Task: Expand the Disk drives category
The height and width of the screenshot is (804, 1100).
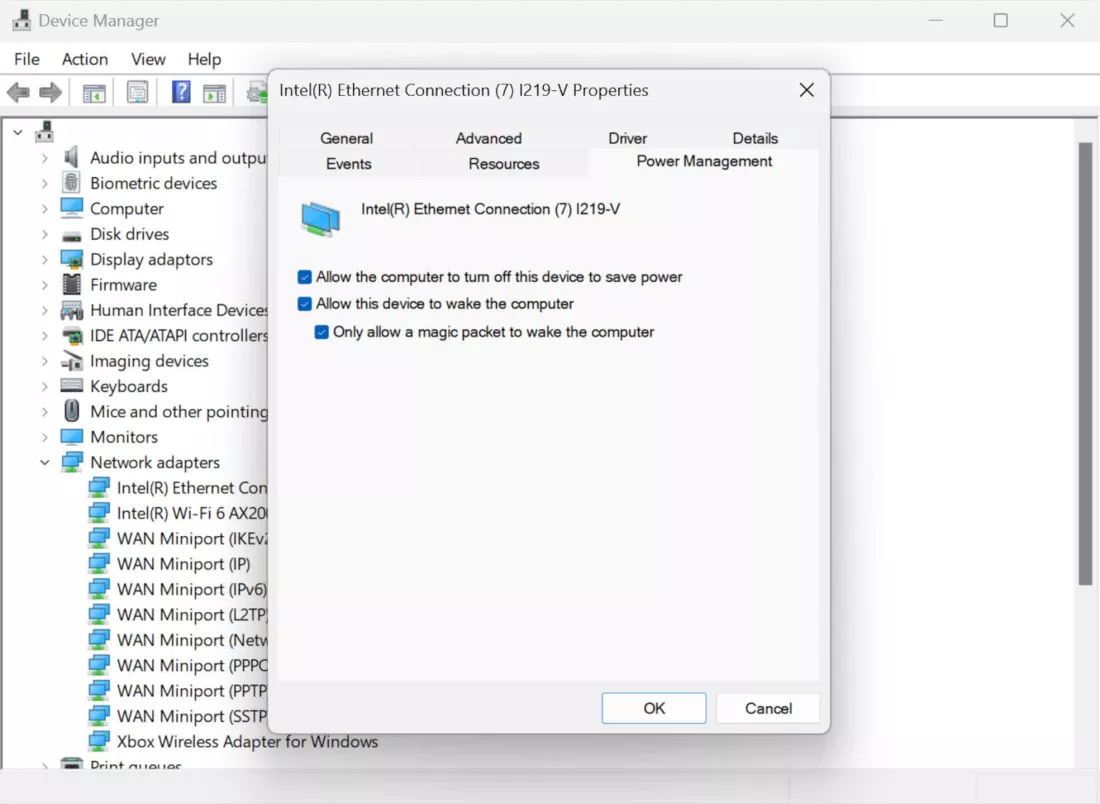Action: tap(45, 234)
